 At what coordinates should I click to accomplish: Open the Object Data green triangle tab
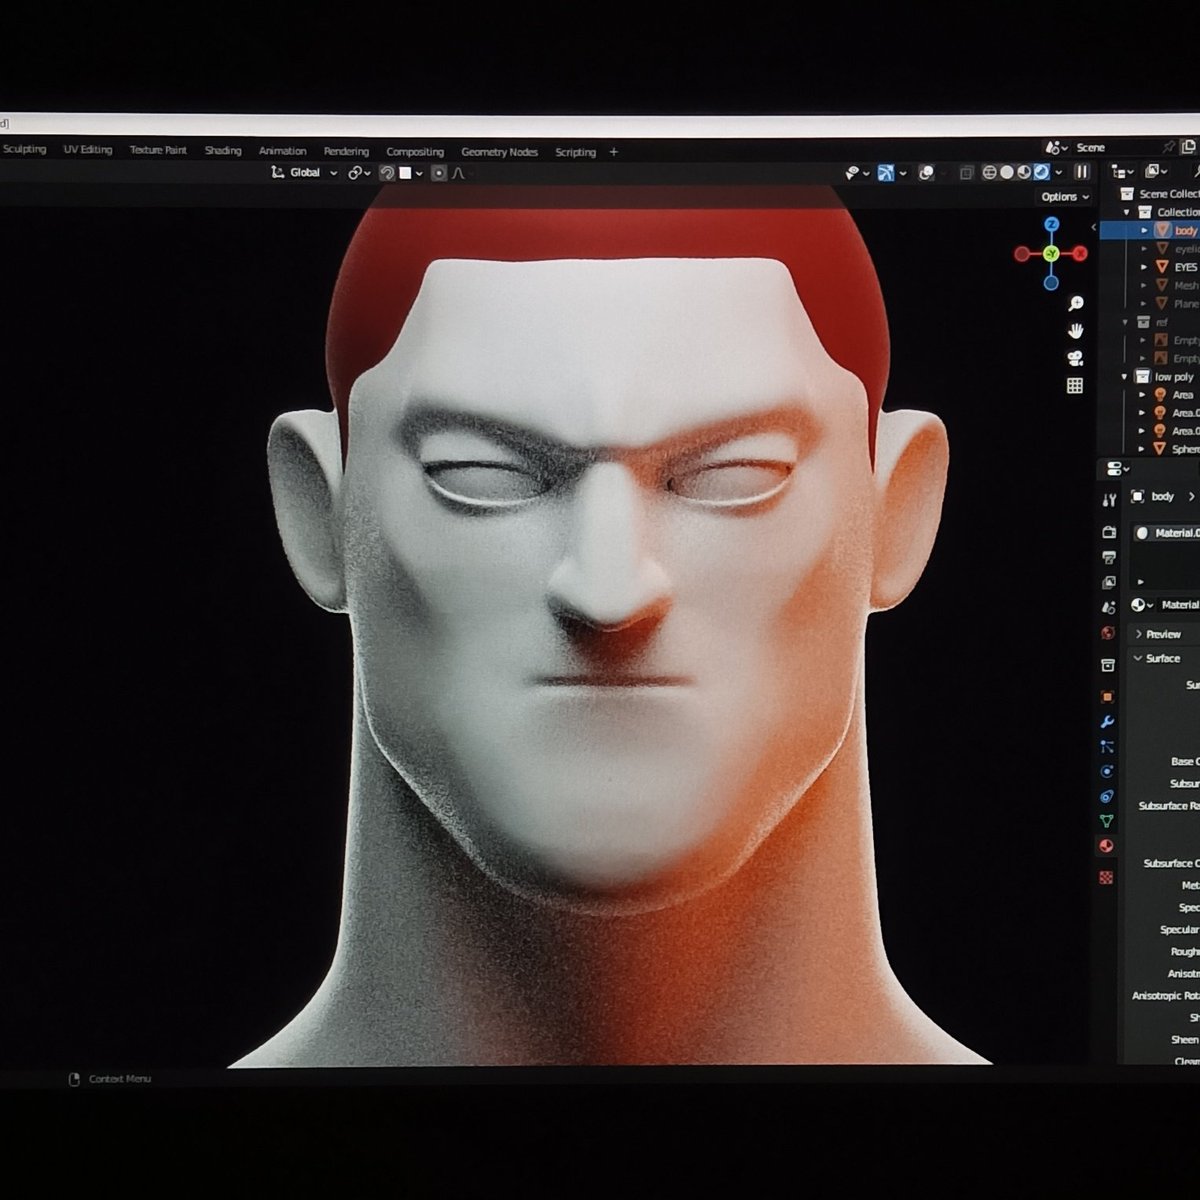[x=1106, y=821]
